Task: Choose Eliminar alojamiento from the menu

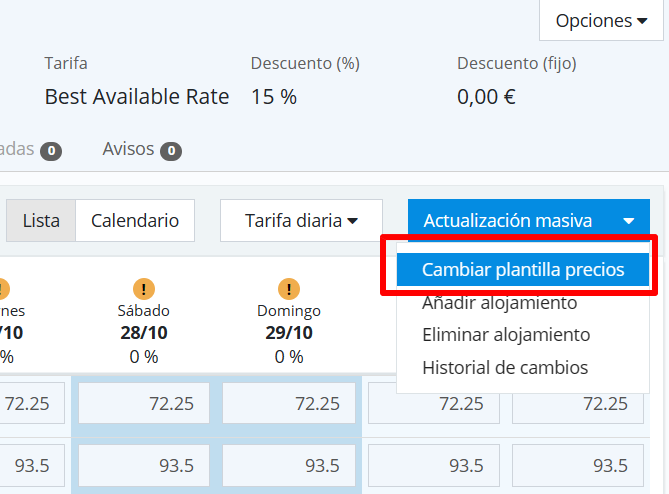Action: [x=506, y=335]
